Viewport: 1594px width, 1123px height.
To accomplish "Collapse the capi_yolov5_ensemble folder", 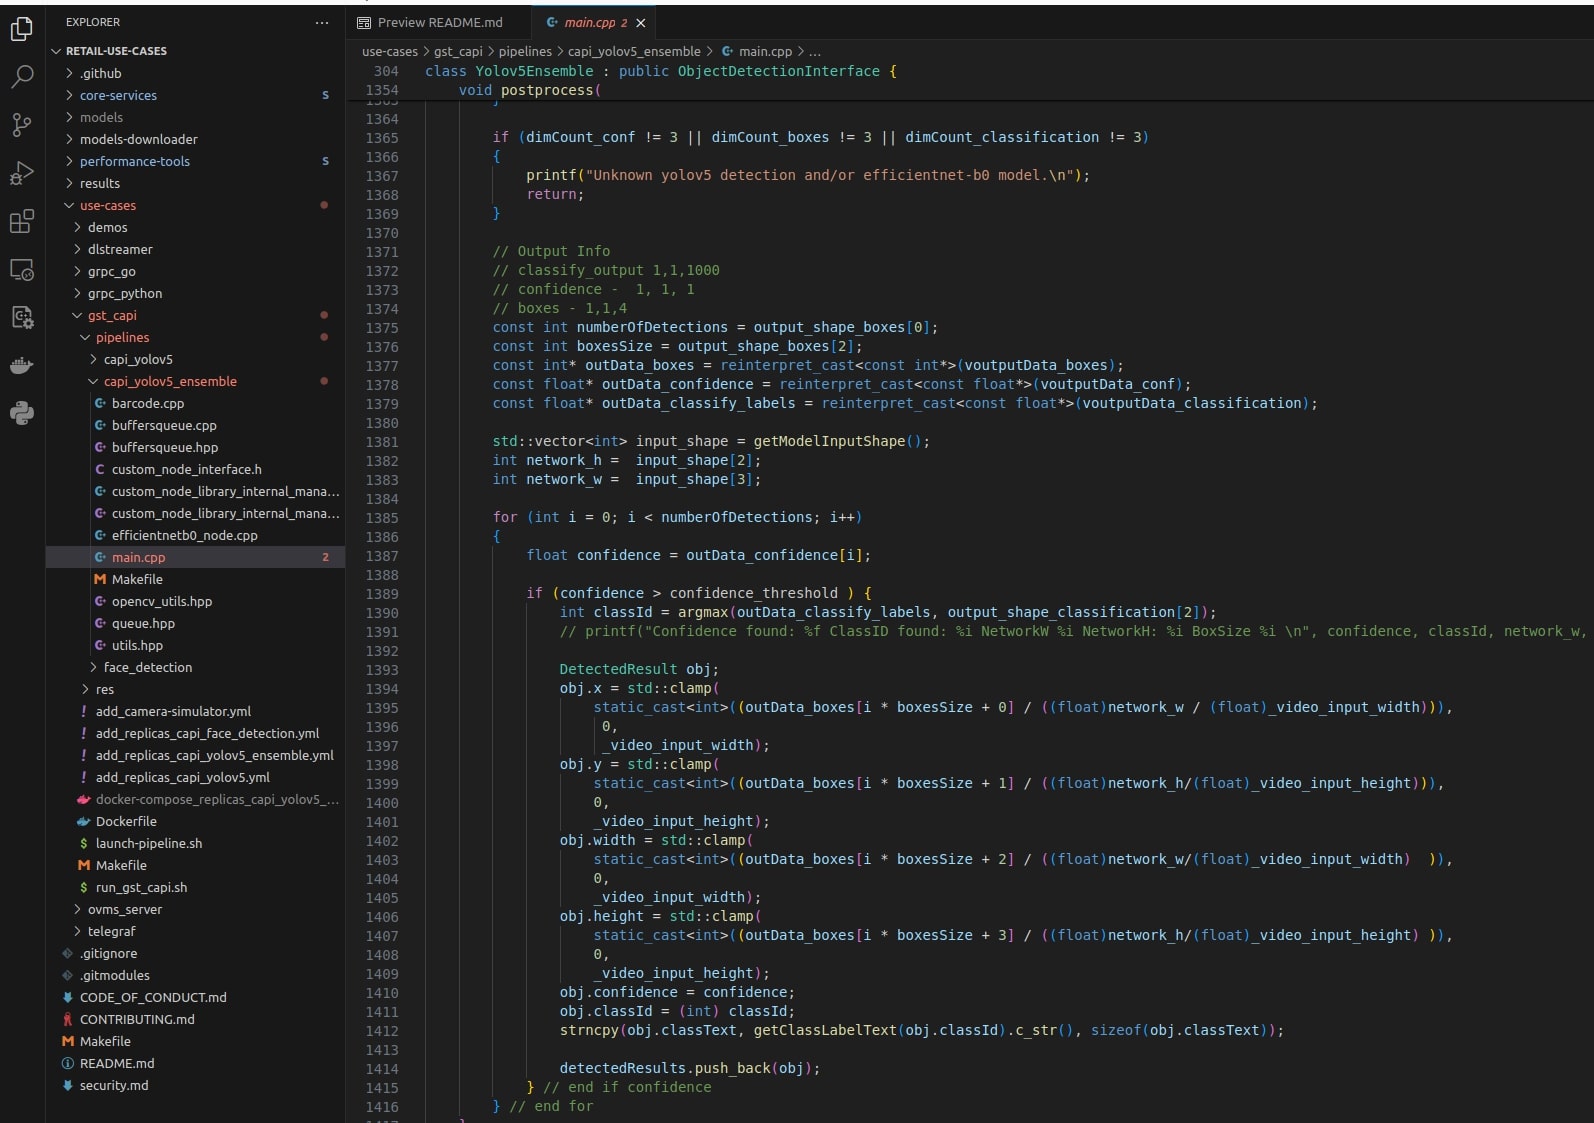I will tap(170, 382).
